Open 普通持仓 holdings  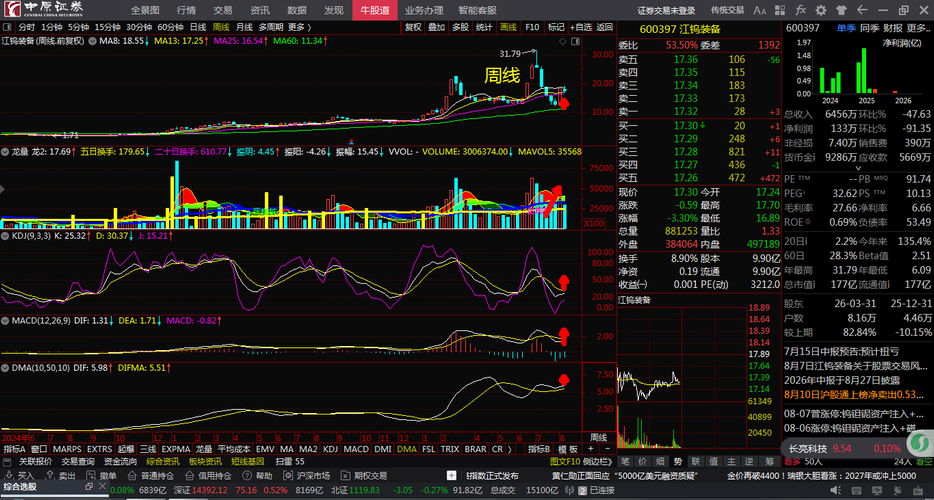pos(152,476)
